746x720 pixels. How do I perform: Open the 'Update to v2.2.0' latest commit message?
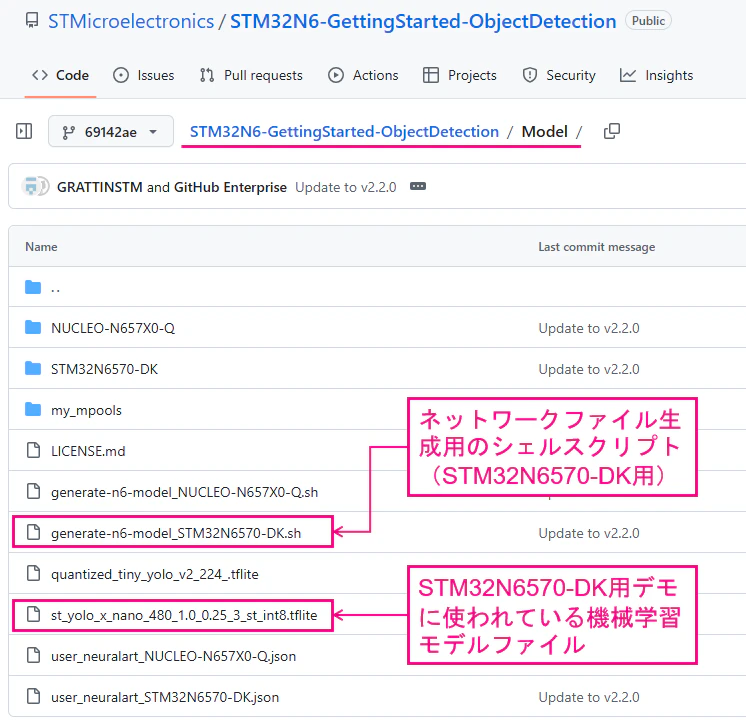[345, 187]
